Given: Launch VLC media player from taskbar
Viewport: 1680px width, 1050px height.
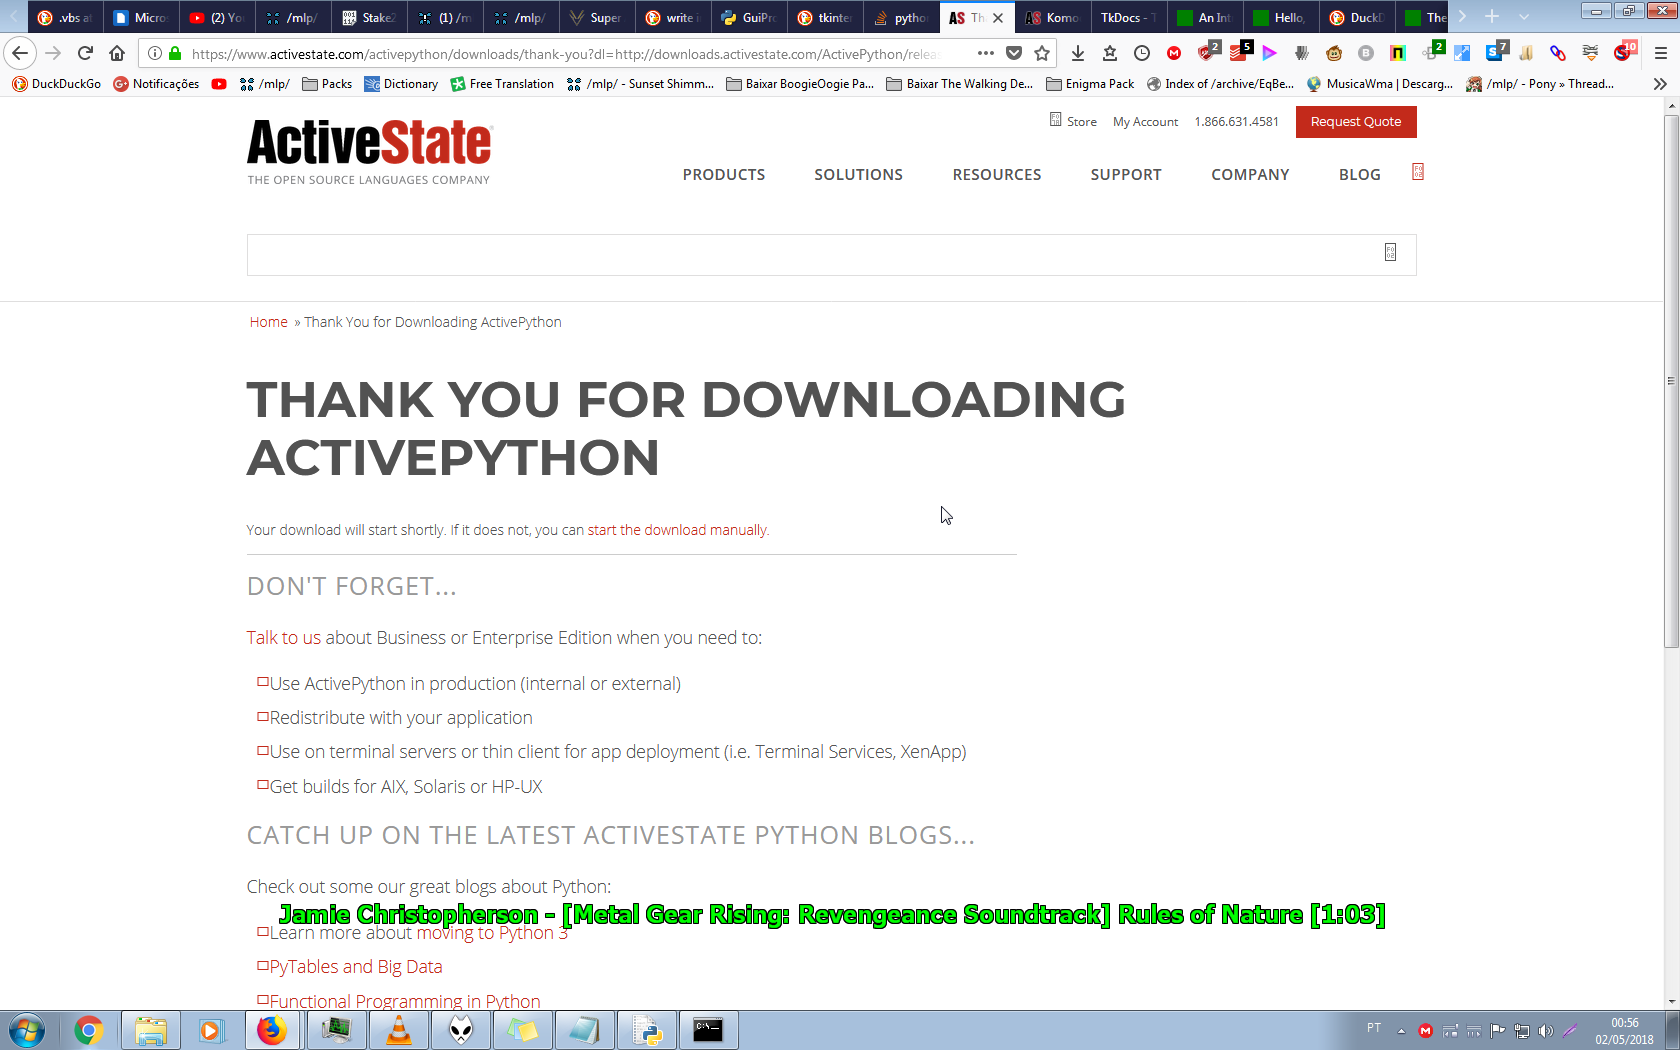Looking at the screenshot, I should pos(398,1030).
